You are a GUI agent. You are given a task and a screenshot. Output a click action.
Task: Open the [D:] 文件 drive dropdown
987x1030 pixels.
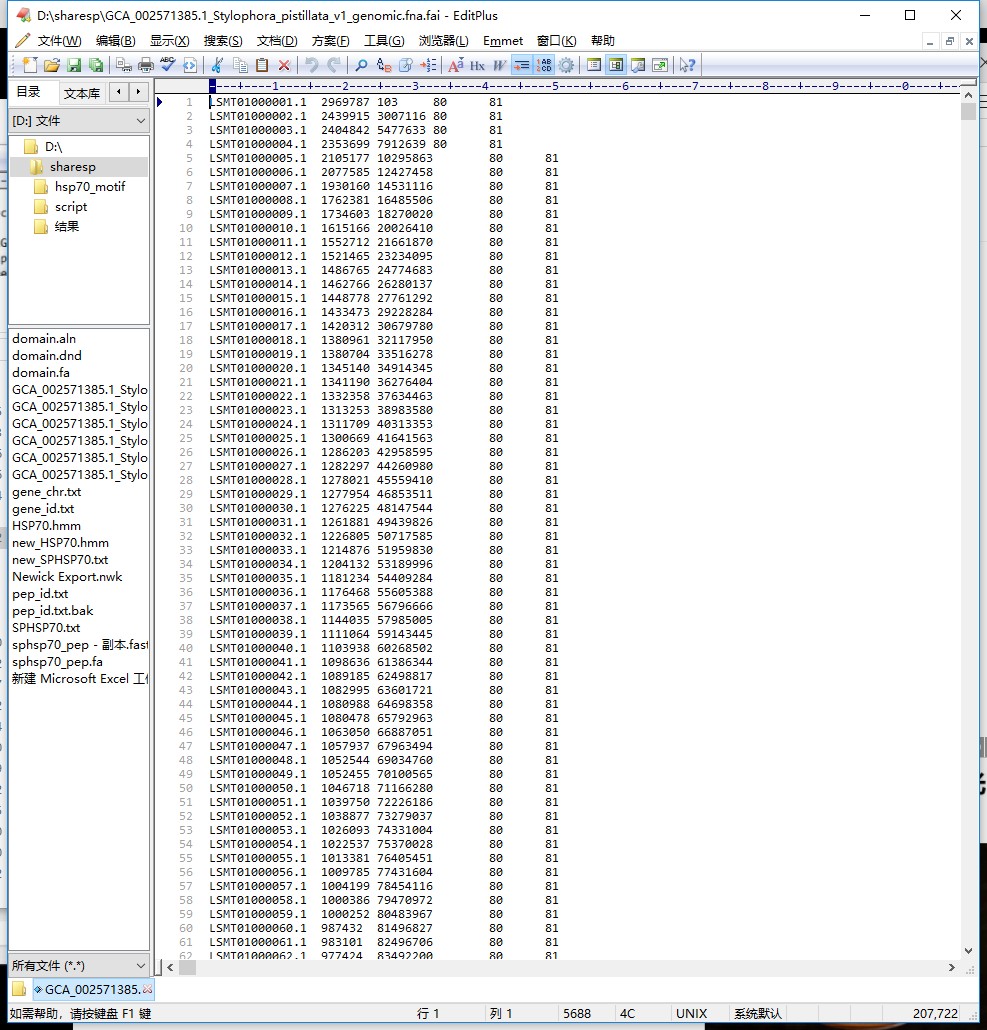(79, 121)
